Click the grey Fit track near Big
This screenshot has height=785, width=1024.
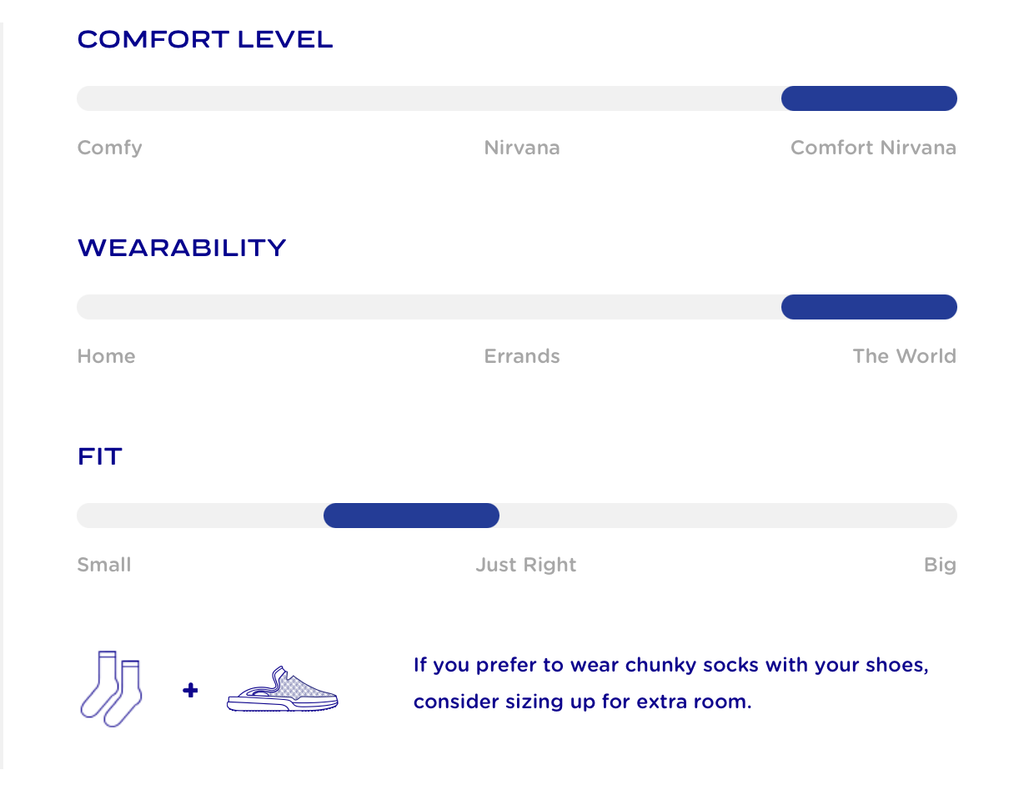coord(900,516)
